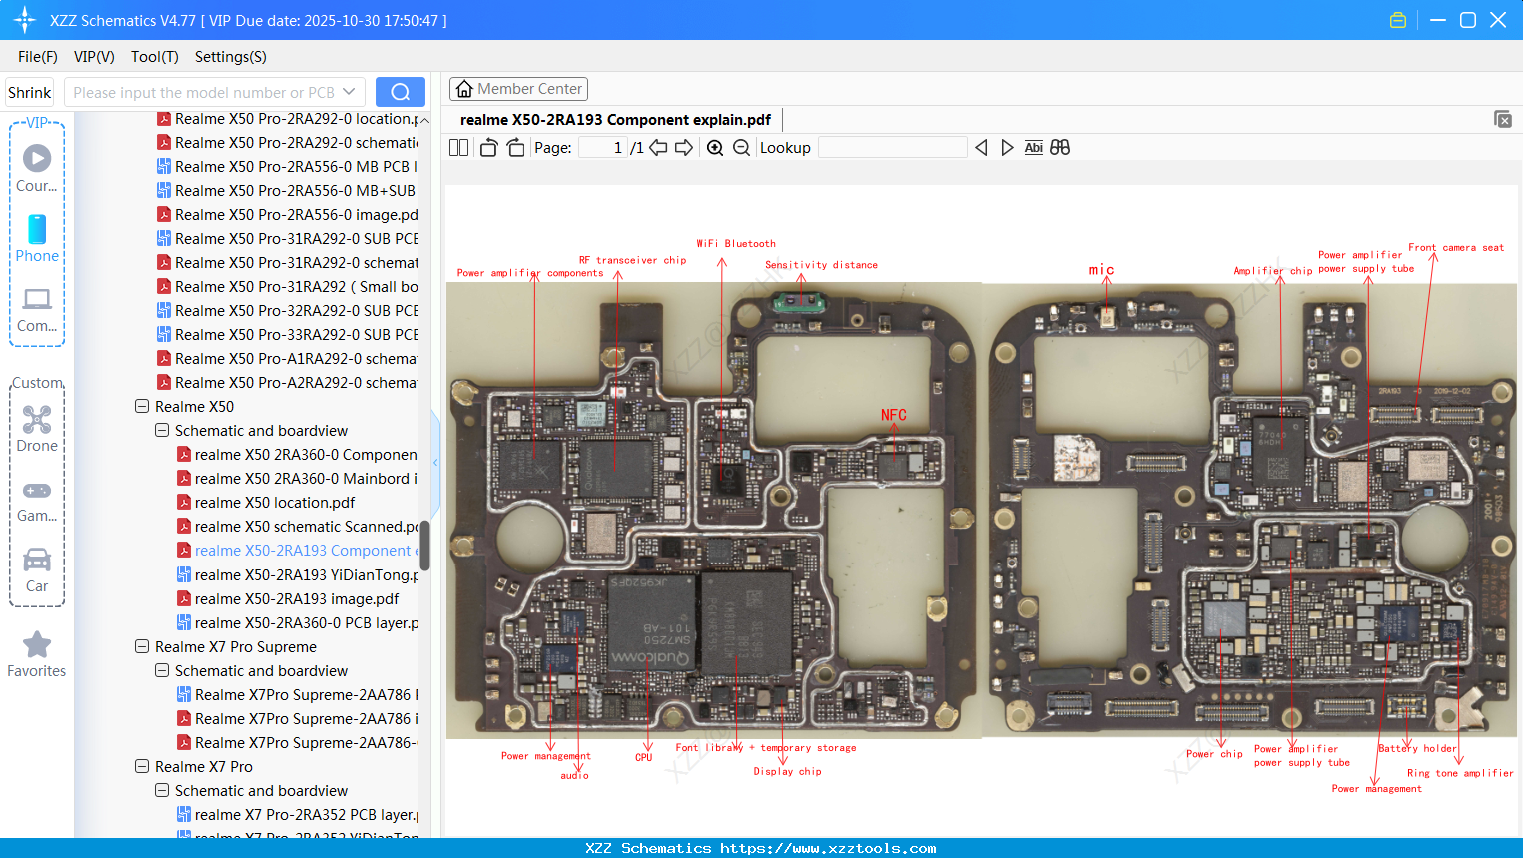Collapse the Realme X50 tree node

[142, 407]
